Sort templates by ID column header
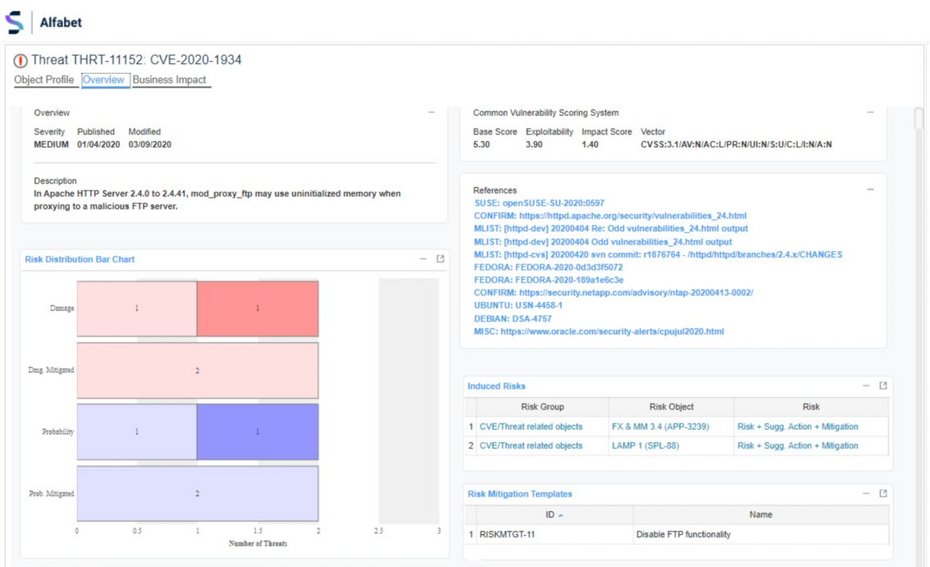This screenshot has height=567, width=930. click(x=554, y=515)
